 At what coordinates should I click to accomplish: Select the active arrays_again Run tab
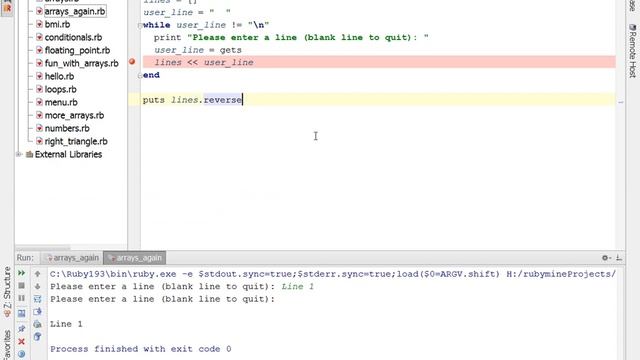(x=135, y=258)
